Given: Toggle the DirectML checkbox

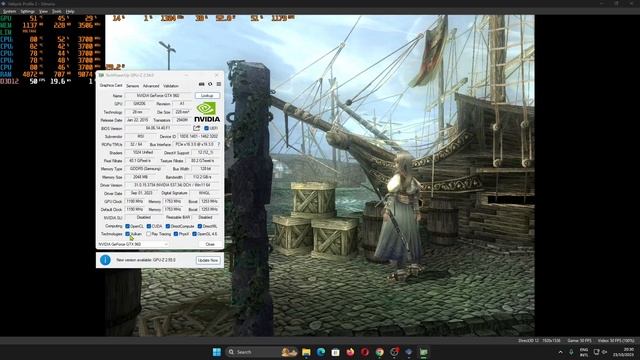Looking at the screenshot, I should point(200,226).
